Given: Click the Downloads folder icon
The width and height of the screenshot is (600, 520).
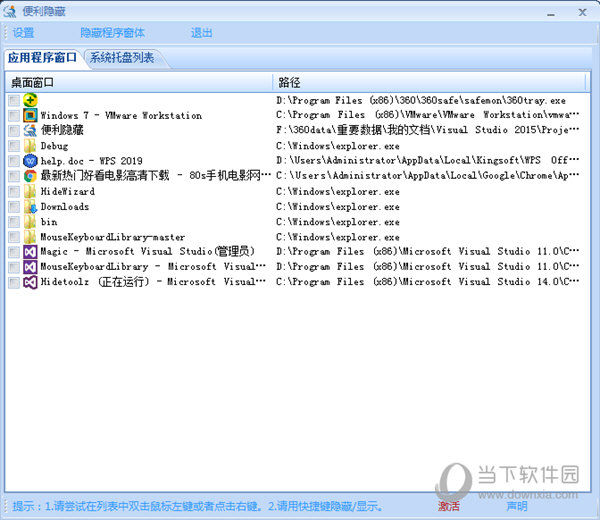Looking at the screenshot, I should [x=30, y=207].
